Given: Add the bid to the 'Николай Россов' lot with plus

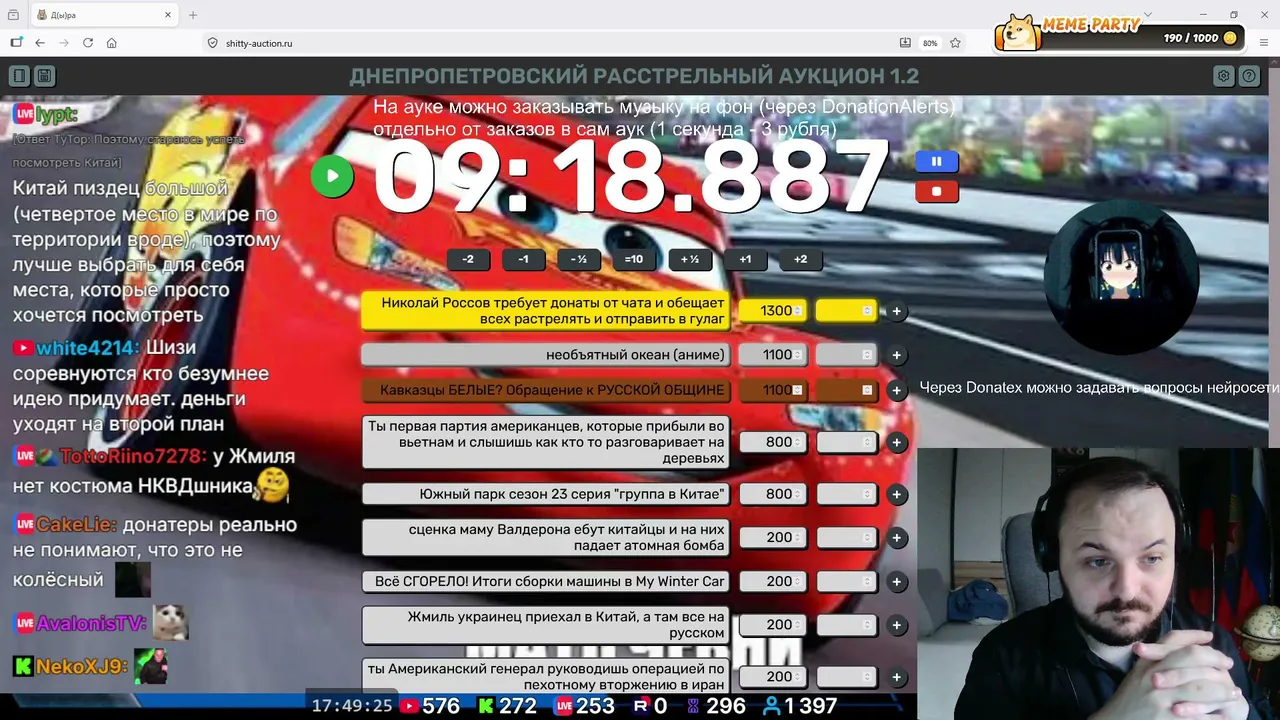Looking at the screenshot, I should (x=897, y=311).
